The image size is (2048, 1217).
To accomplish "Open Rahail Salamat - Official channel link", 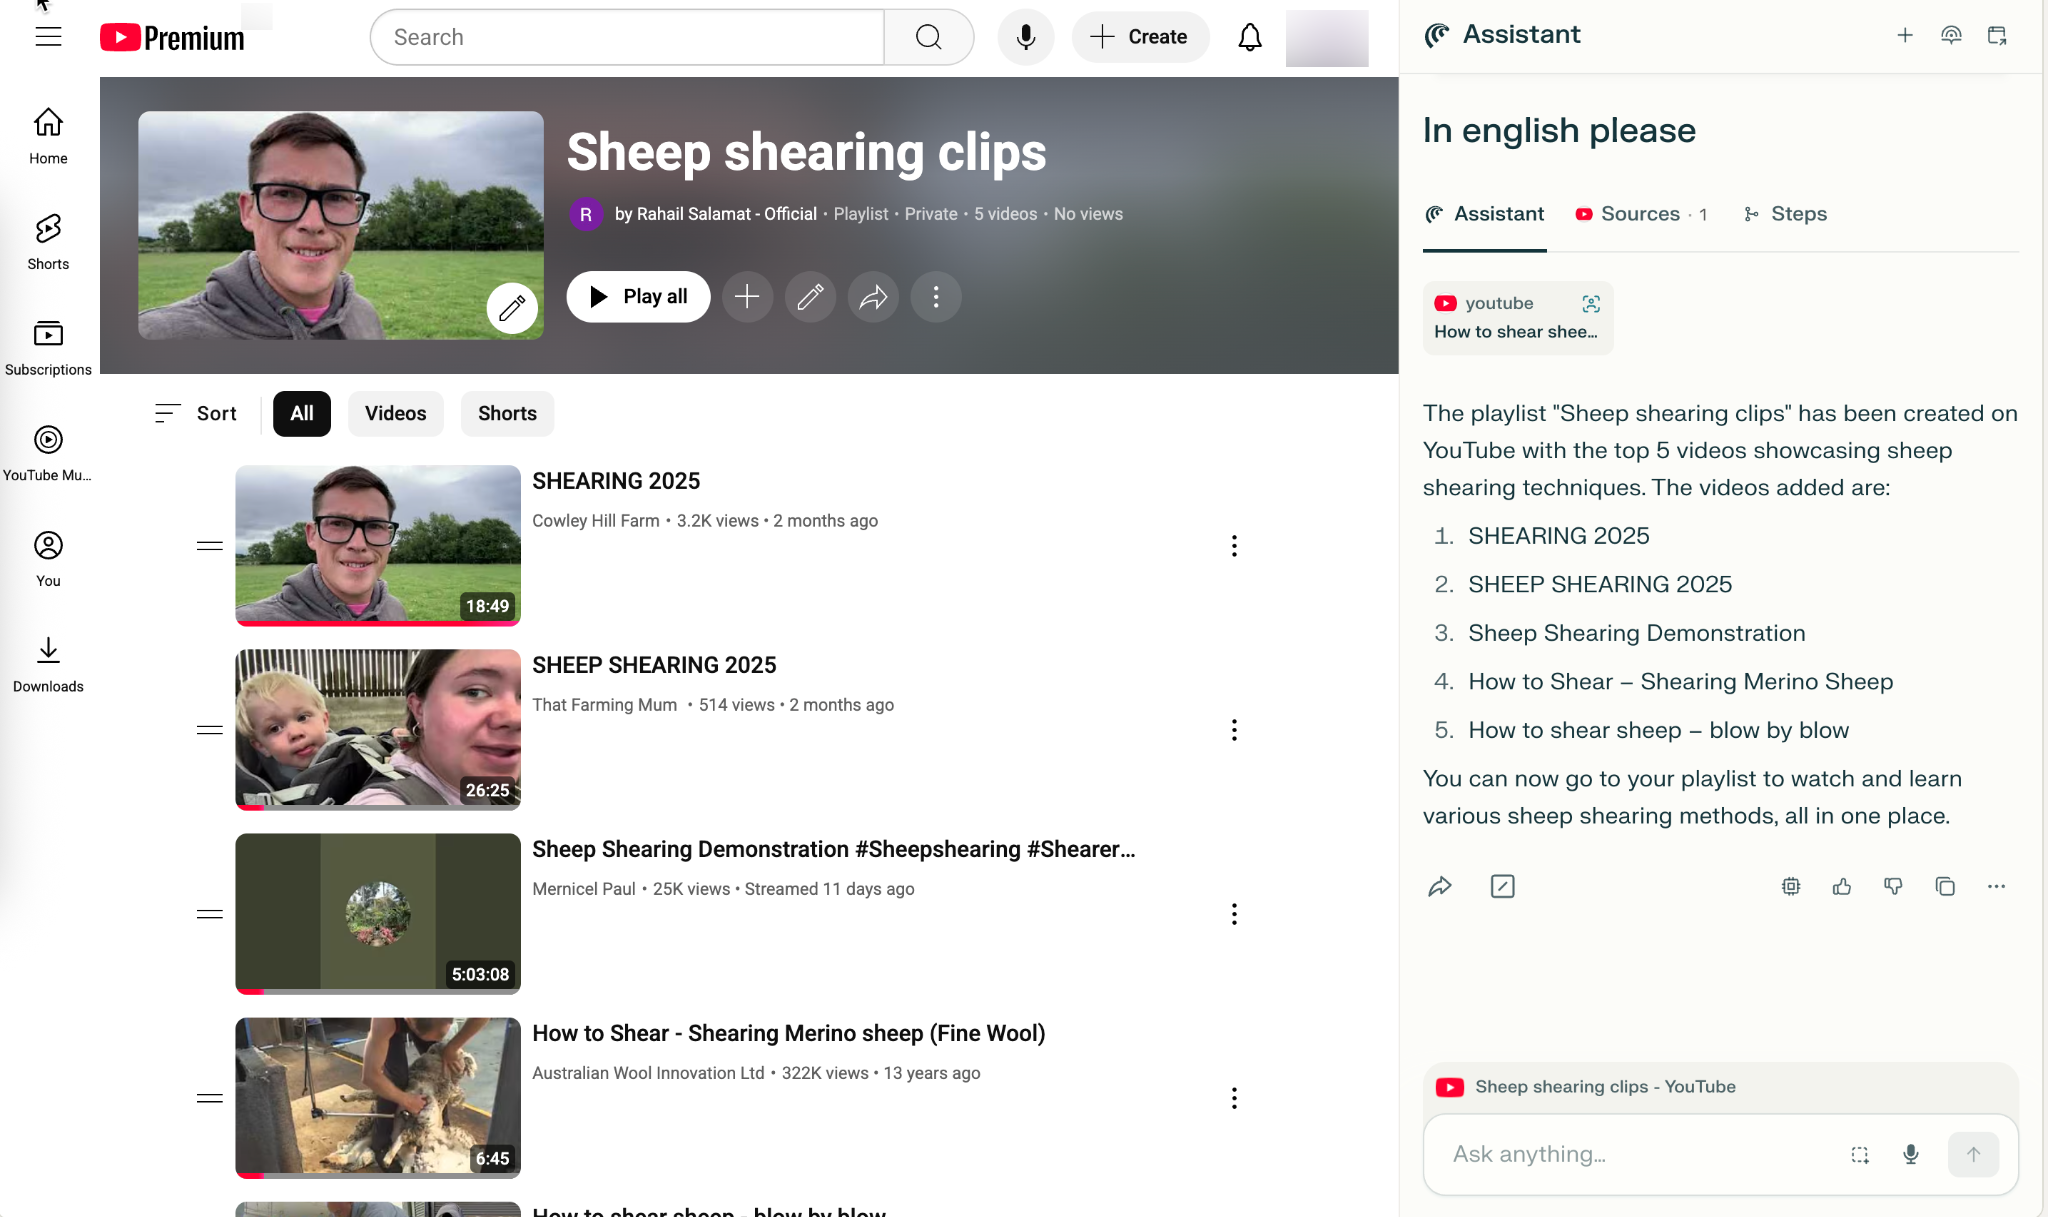I will coord(715,214).
